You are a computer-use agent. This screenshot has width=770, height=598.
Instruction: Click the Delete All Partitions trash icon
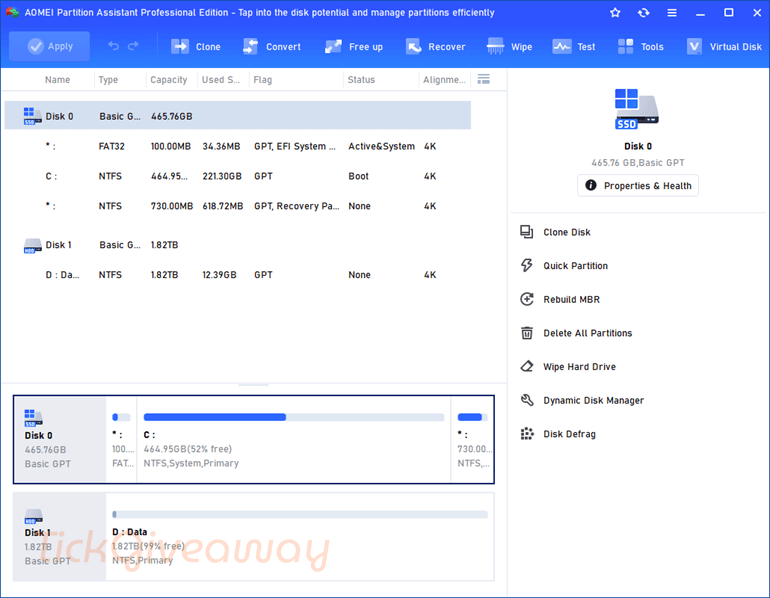pos(526,333)
